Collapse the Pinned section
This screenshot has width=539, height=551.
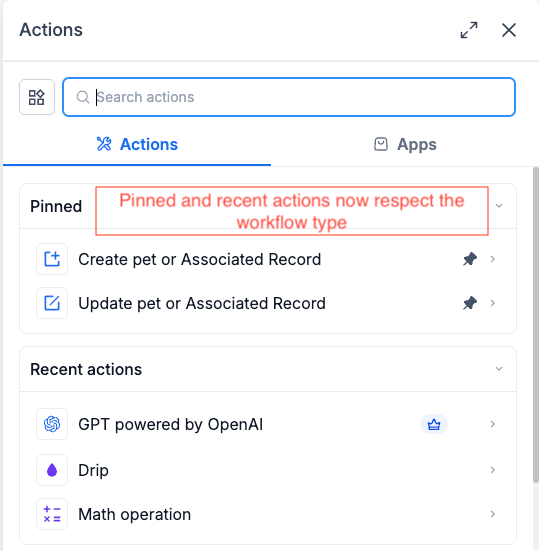click(499, 206)
